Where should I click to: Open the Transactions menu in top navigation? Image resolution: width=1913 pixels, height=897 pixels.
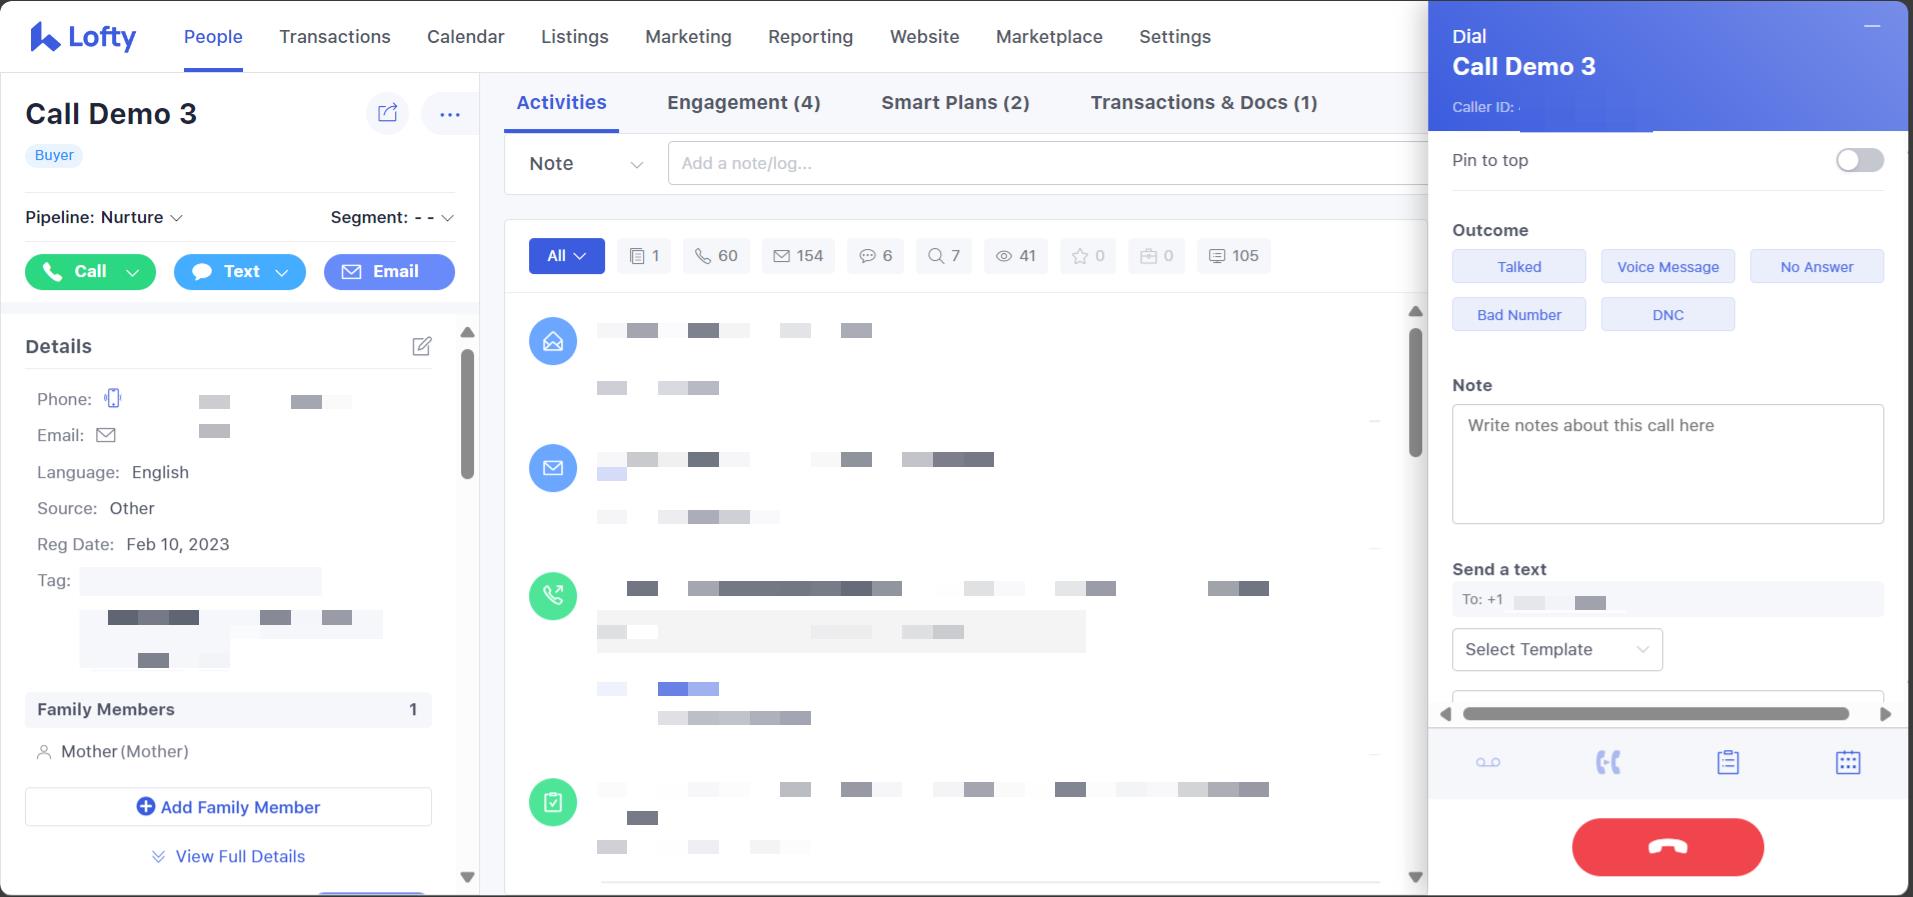tap(334, 37)
